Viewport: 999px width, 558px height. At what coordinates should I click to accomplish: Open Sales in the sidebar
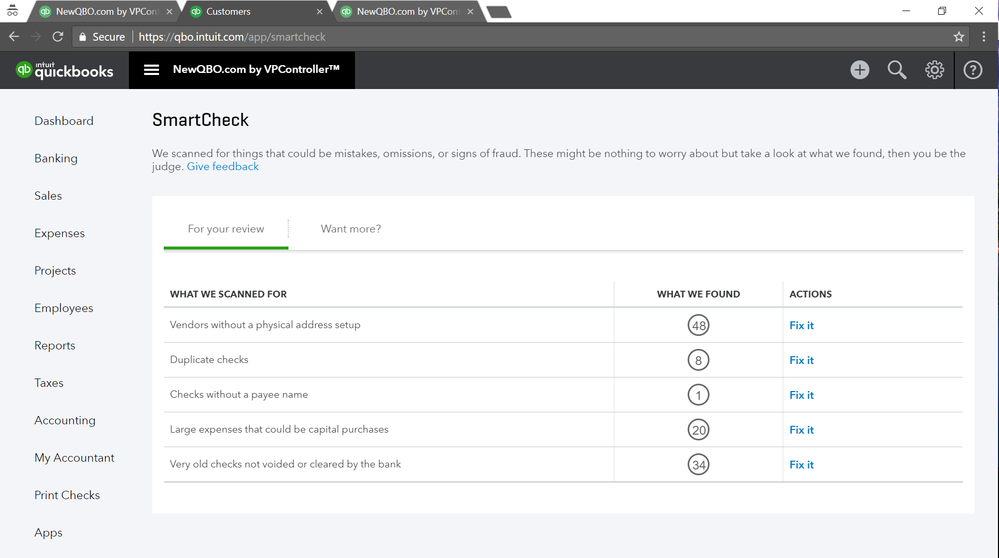tap(48, 196)
